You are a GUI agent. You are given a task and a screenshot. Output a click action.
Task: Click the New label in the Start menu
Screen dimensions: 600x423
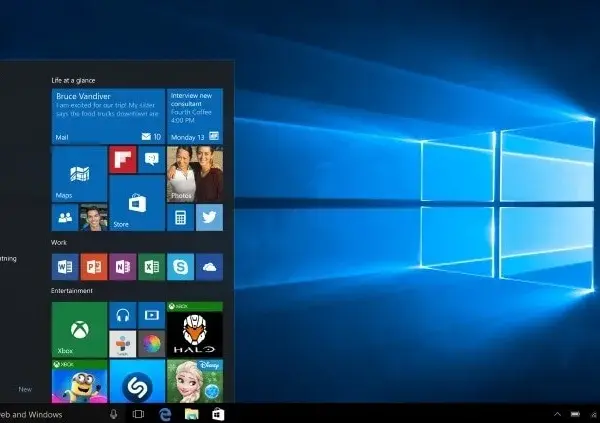click(25, 389)
